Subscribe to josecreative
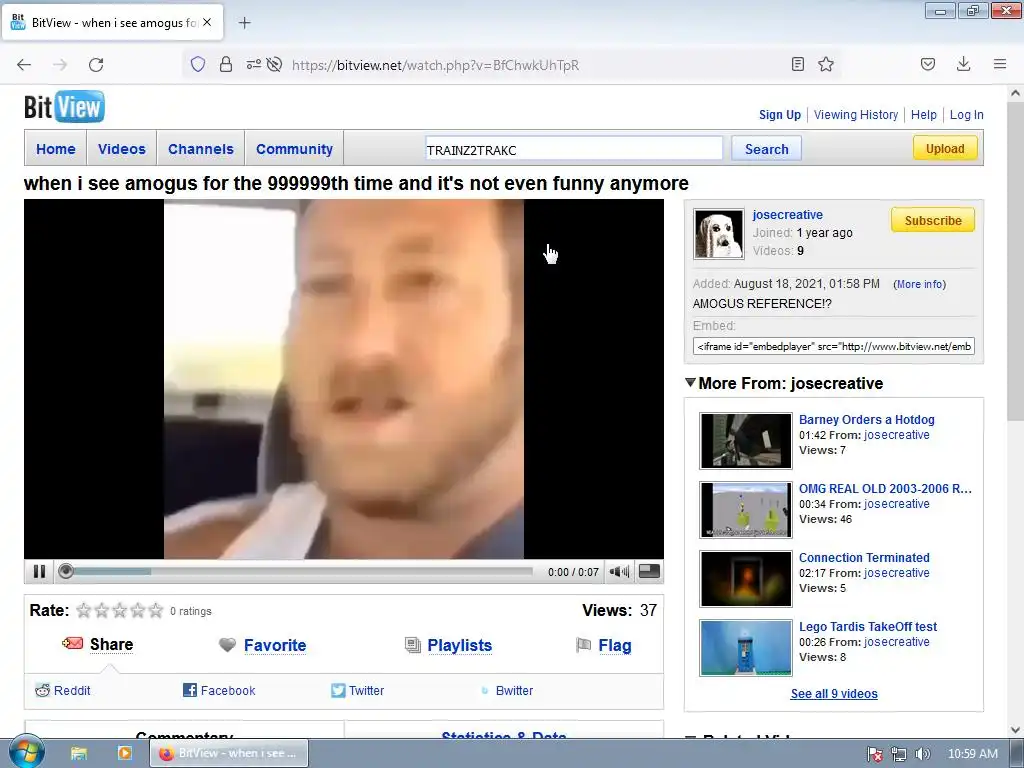 933,220
